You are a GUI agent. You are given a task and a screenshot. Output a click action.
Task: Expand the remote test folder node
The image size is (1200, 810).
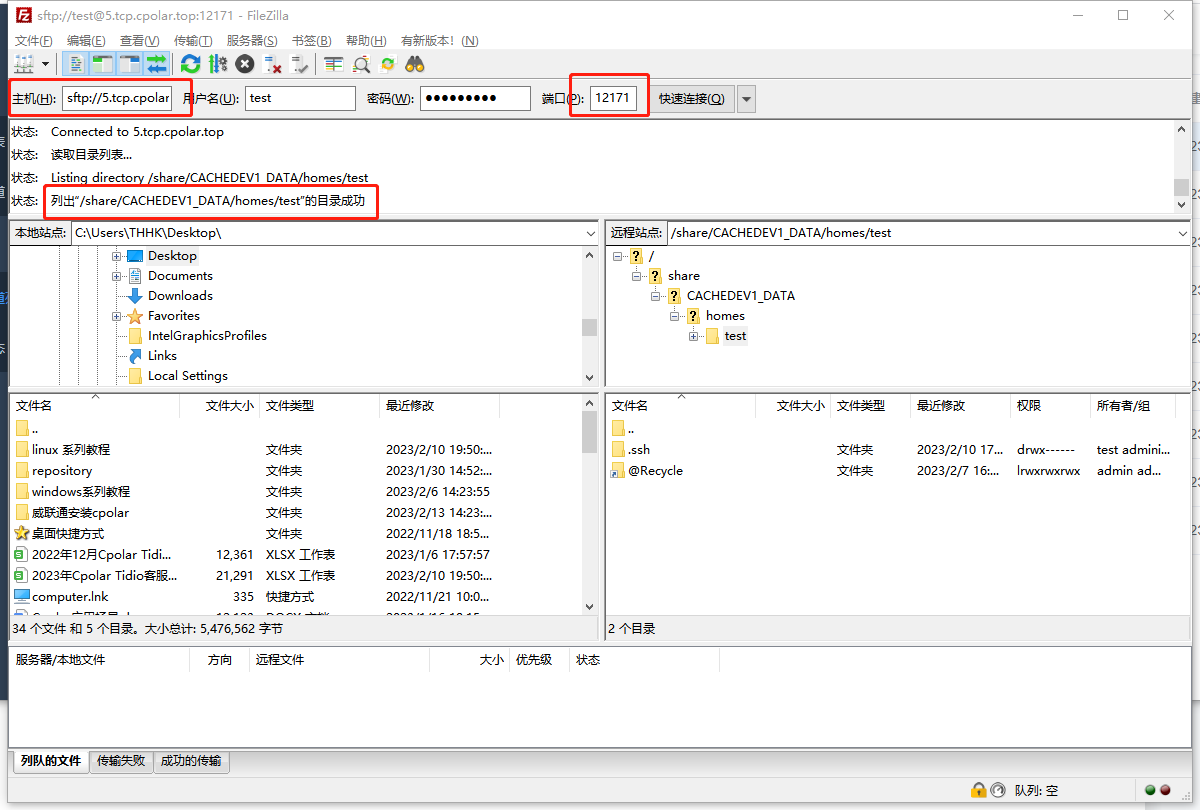[x=693, y=336]
